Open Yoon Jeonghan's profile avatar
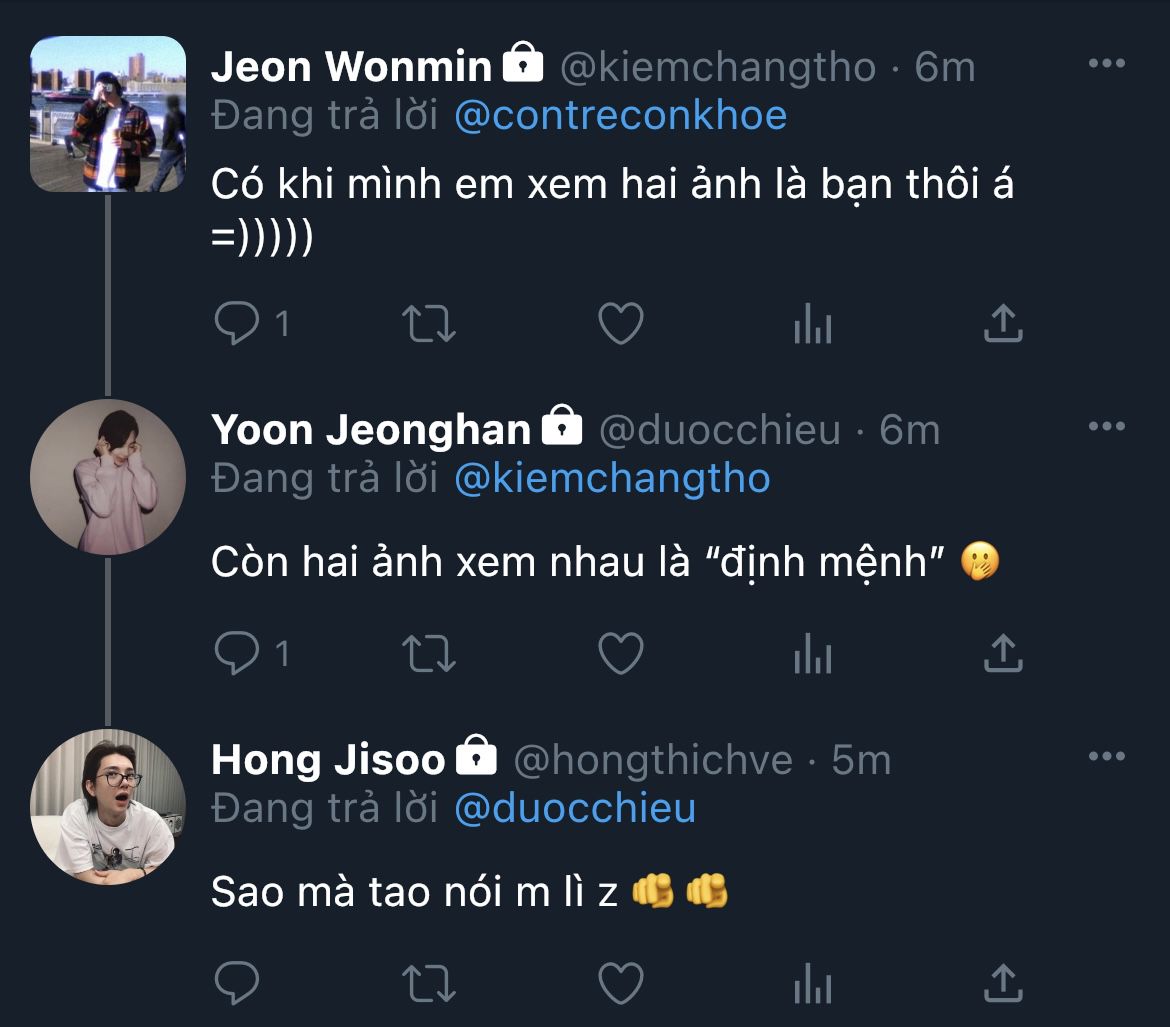Viewport: 1170px width, 1027px height. tap(108, 477)
